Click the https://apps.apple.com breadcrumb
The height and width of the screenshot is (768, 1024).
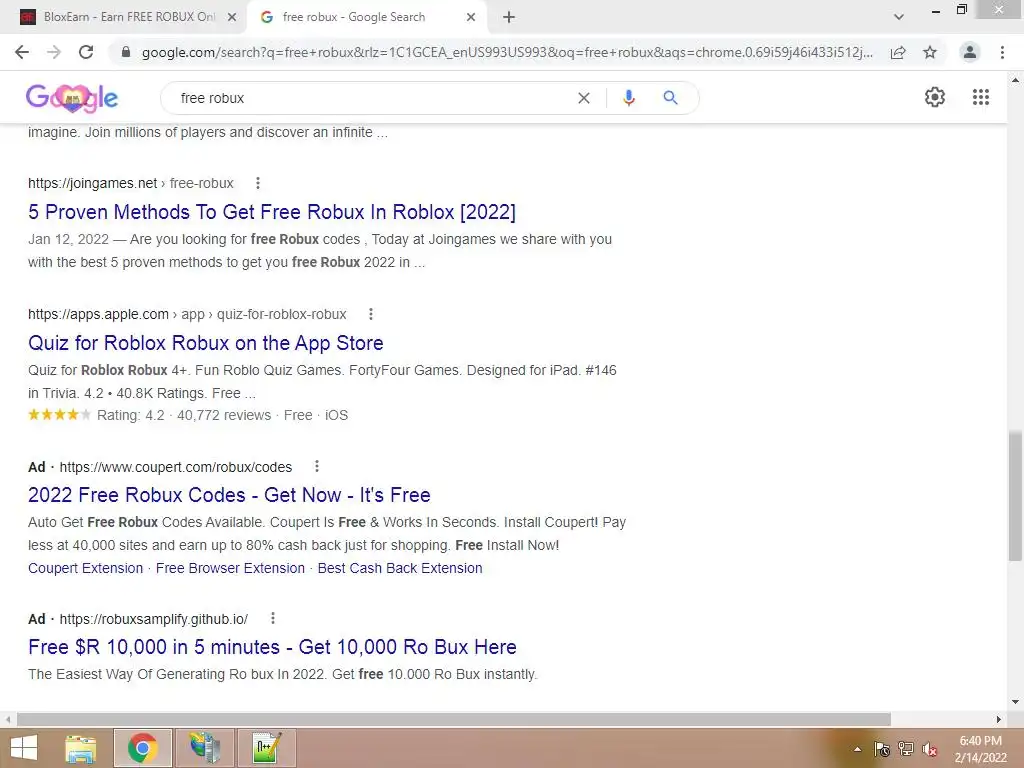(99, 314)
